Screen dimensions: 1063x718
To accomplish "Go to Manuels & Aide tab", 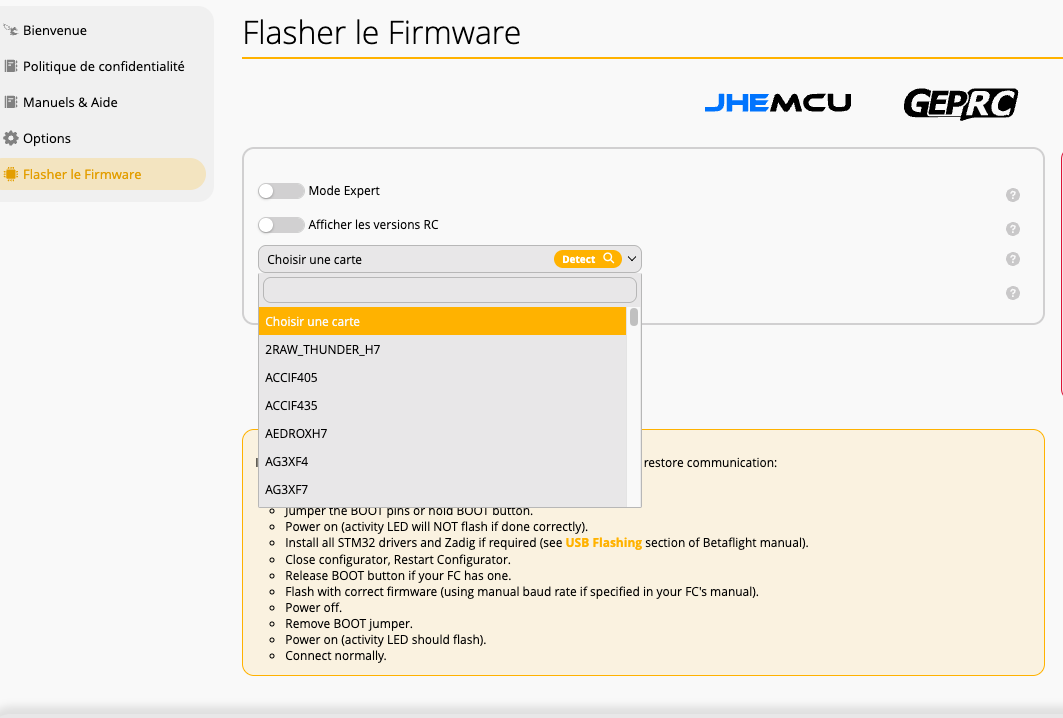I will click(x=70, y=102).
